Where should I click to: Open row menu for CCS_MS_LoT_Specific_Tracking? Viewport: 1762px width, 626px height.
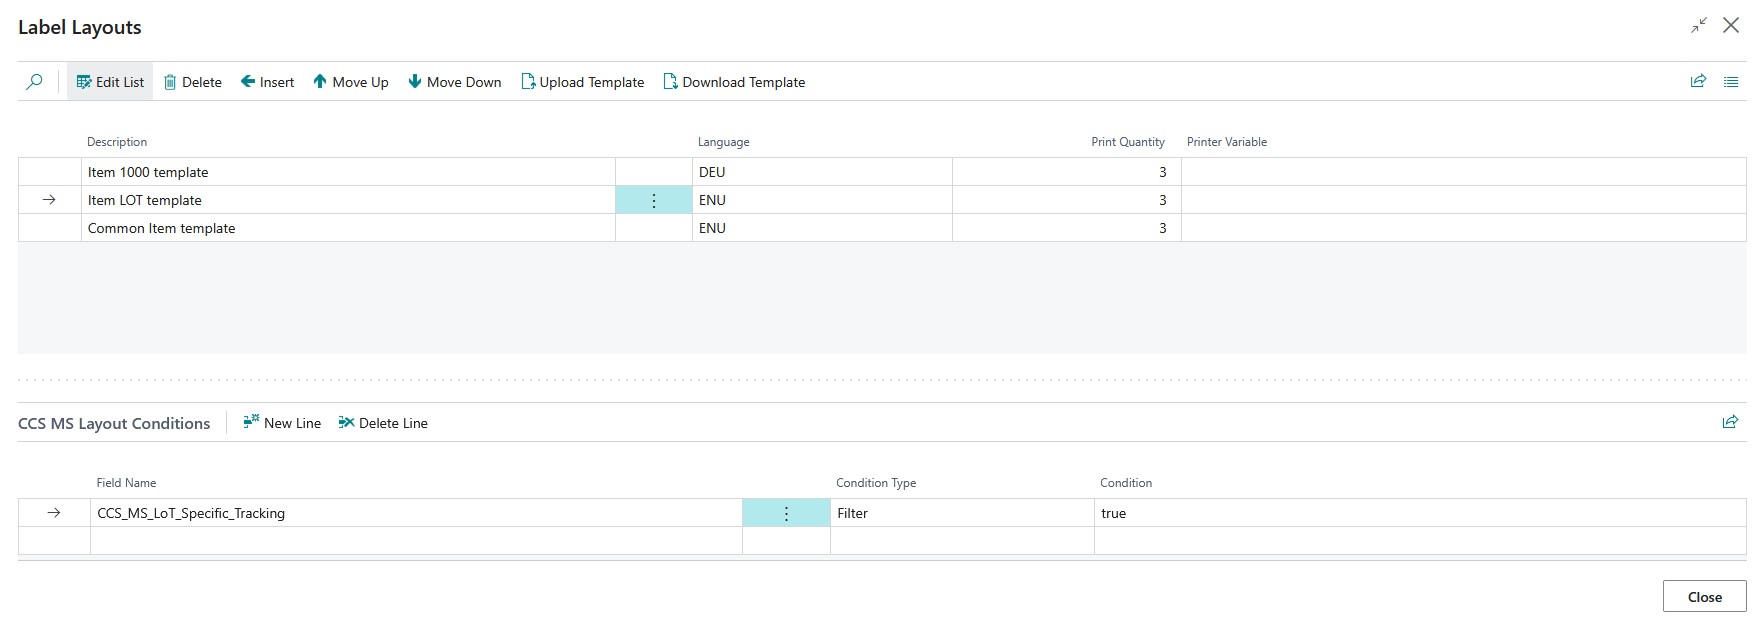pyautogui.click(x=786, y=513)
